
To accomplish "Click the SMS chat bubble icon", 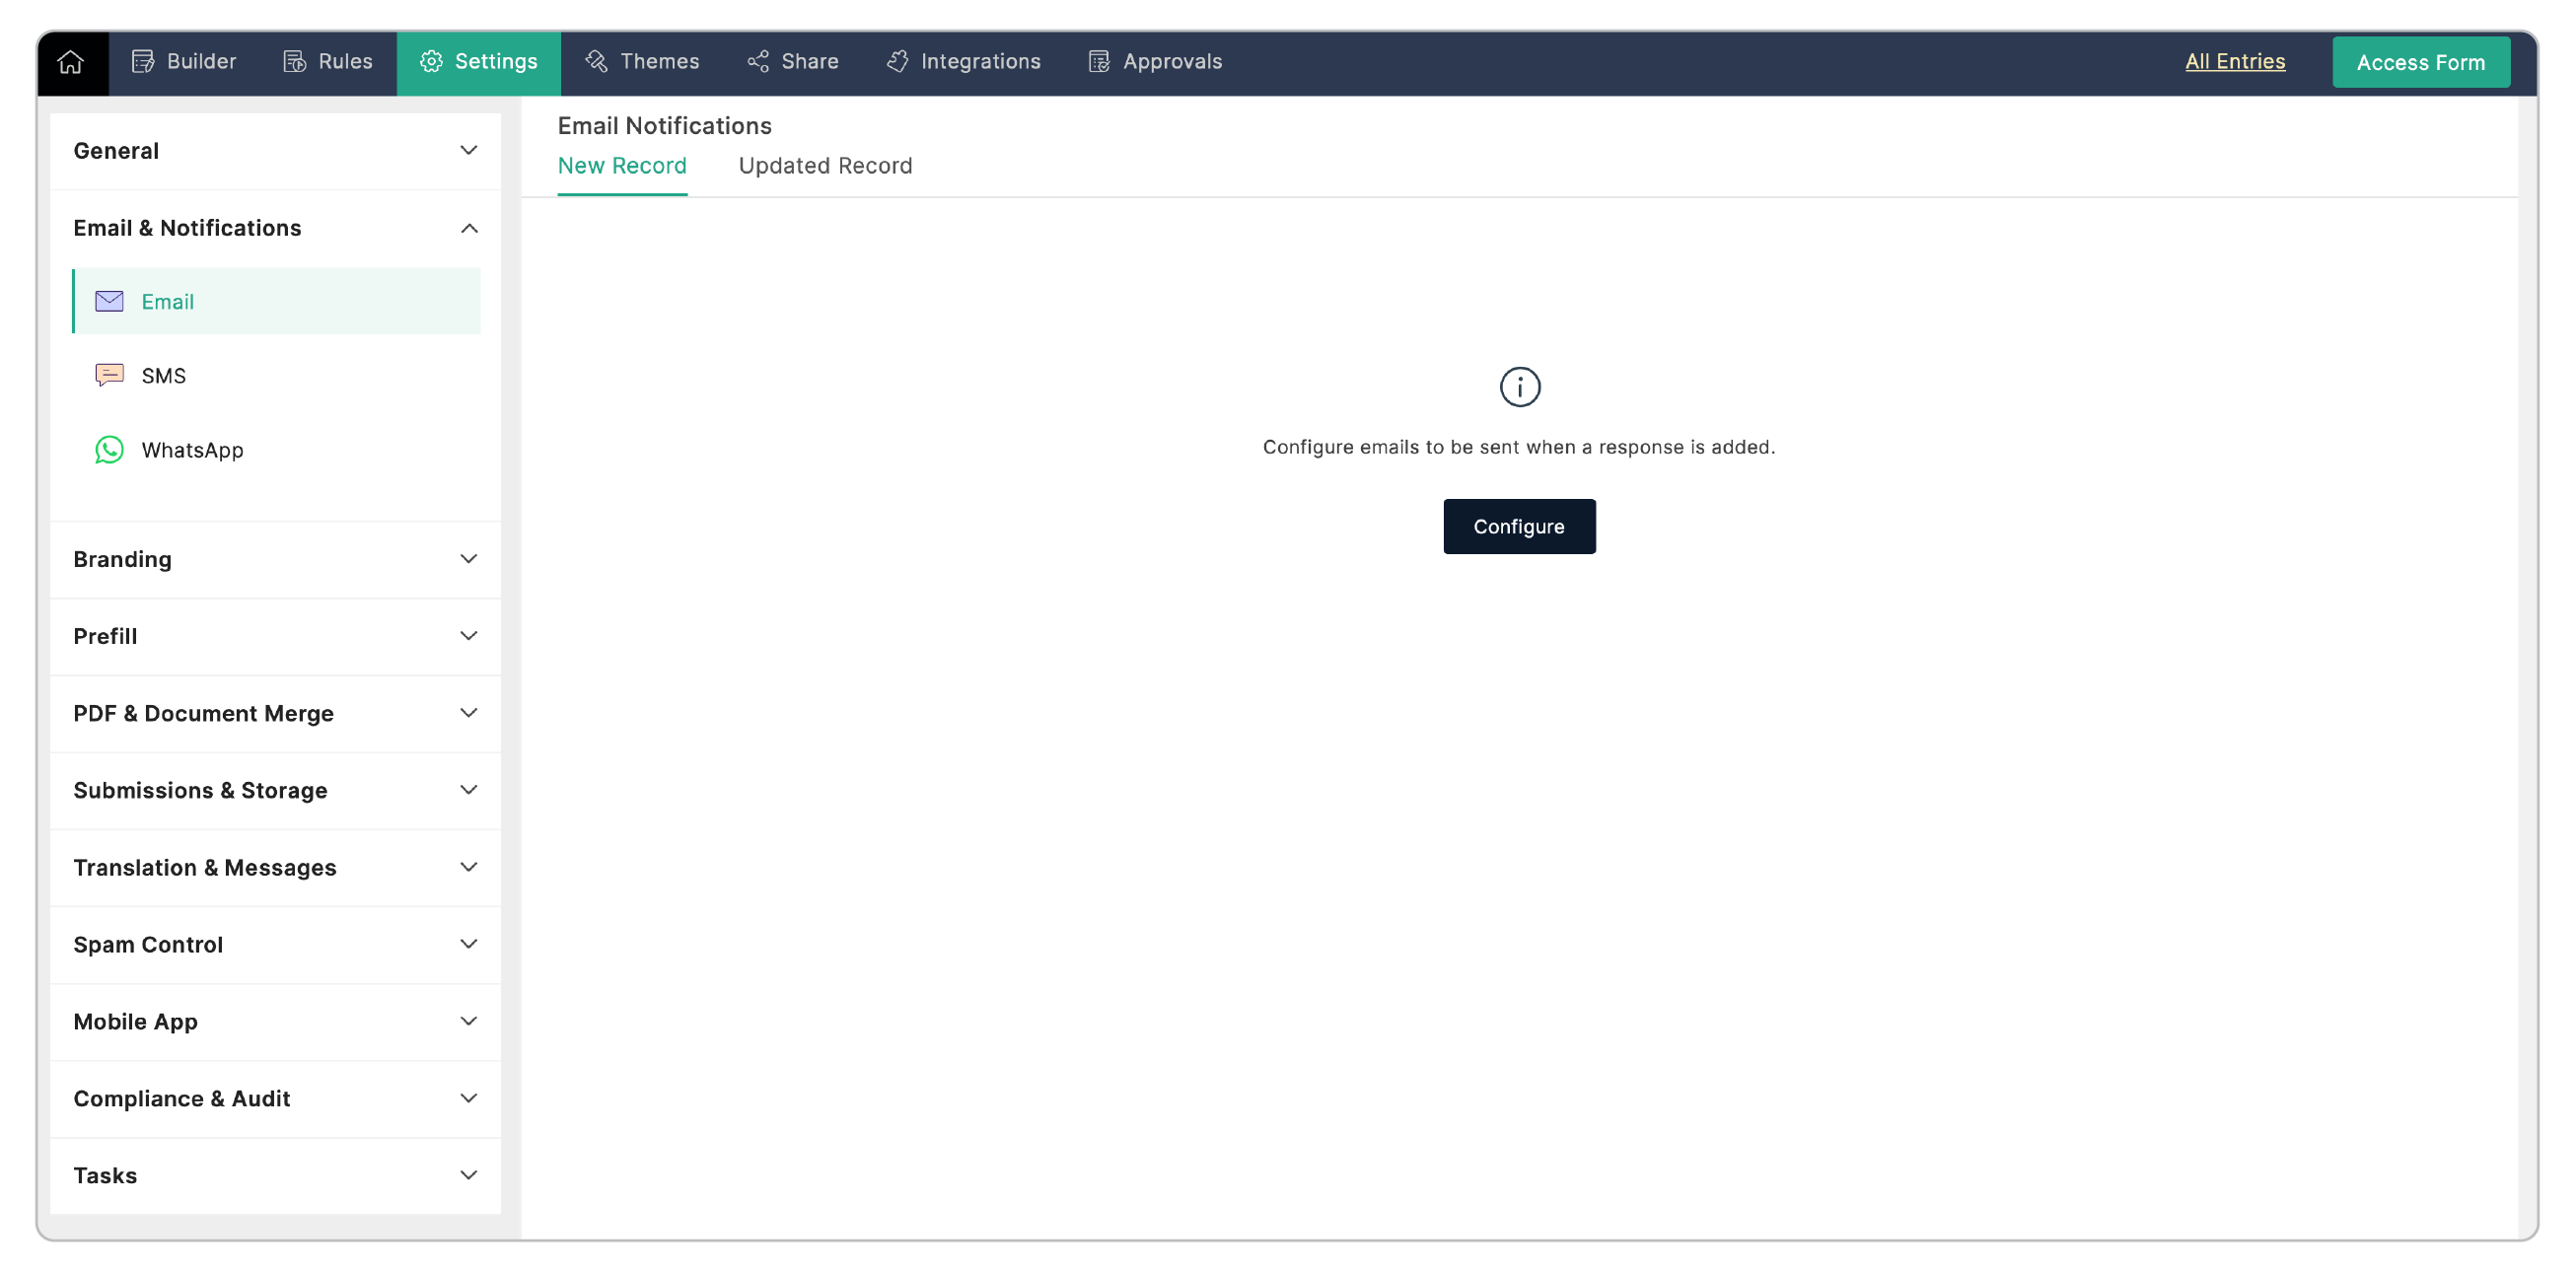I will [x=109, y=375].
